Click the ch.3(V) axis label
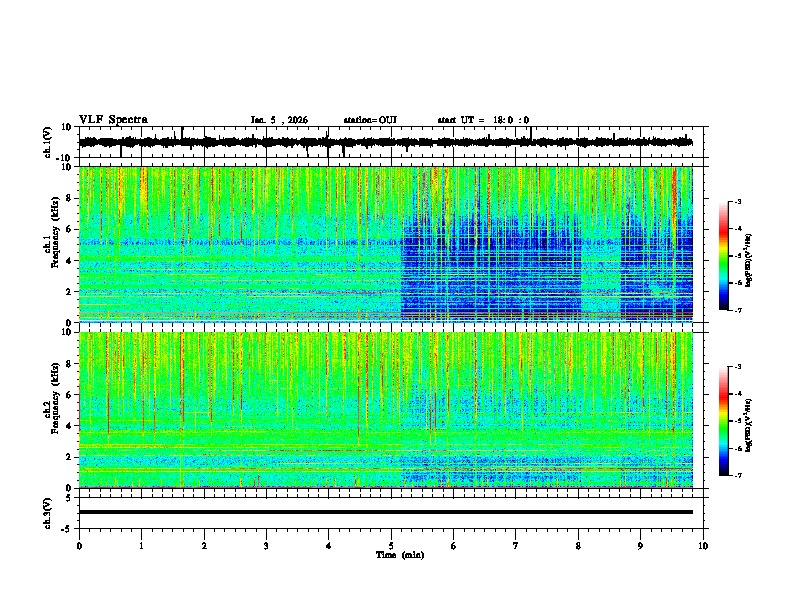Image resolution: width=792 pixels, height=612 pixels. [48, 513]
